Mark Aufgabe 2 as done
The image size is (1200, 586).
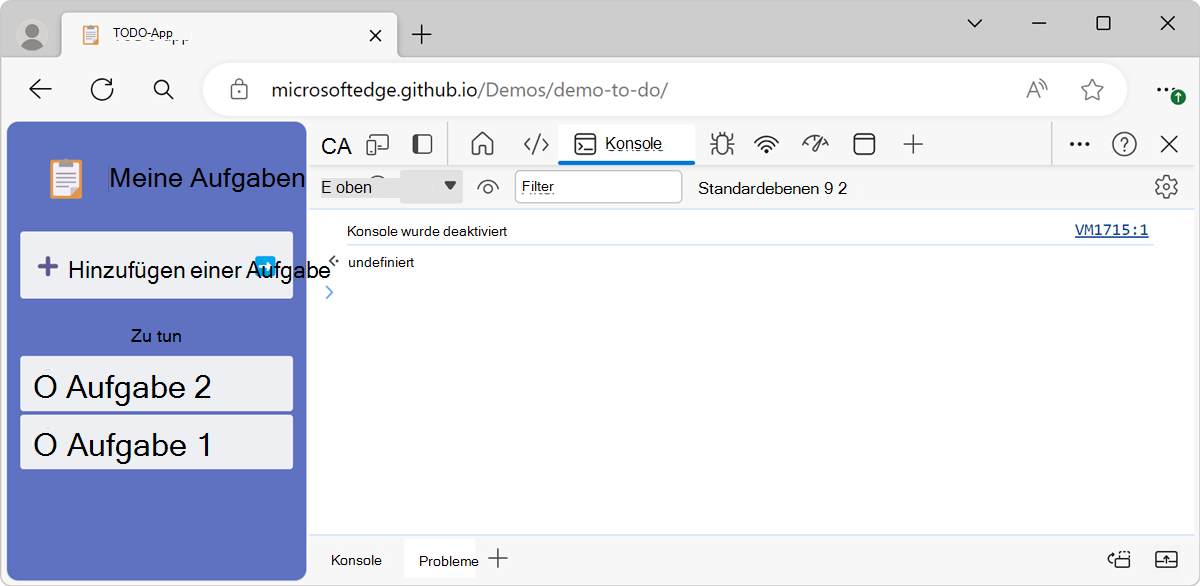click(45, 387)
